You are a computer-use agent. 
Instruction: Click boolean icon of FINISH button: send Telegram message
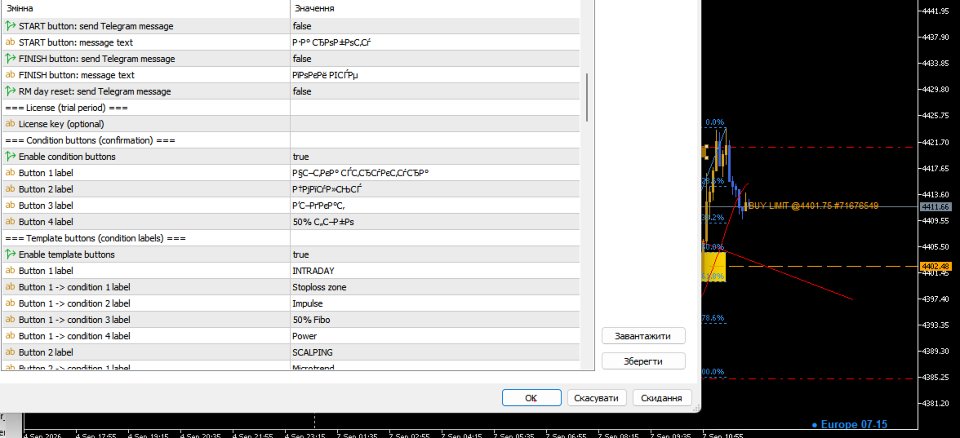(x=10, y=59)
